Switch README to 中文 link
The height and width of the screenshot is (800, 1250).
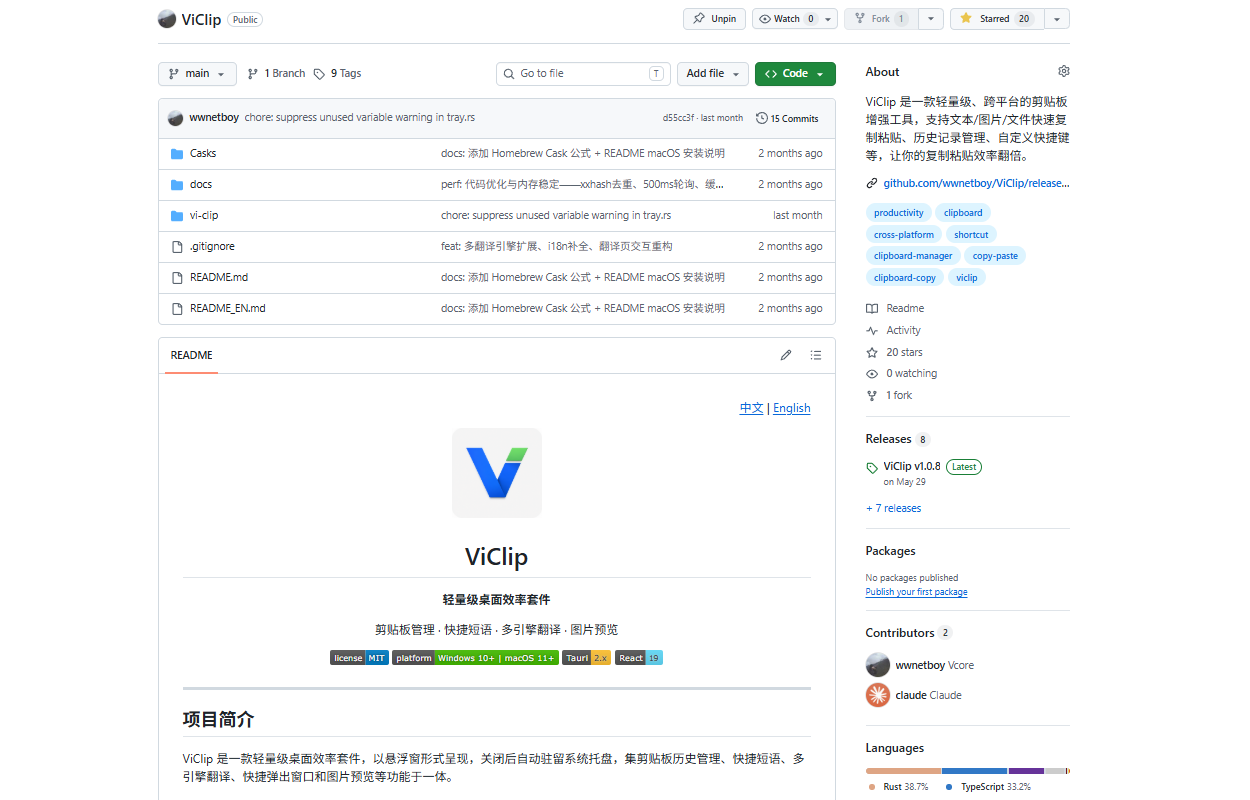coord(751,408)
